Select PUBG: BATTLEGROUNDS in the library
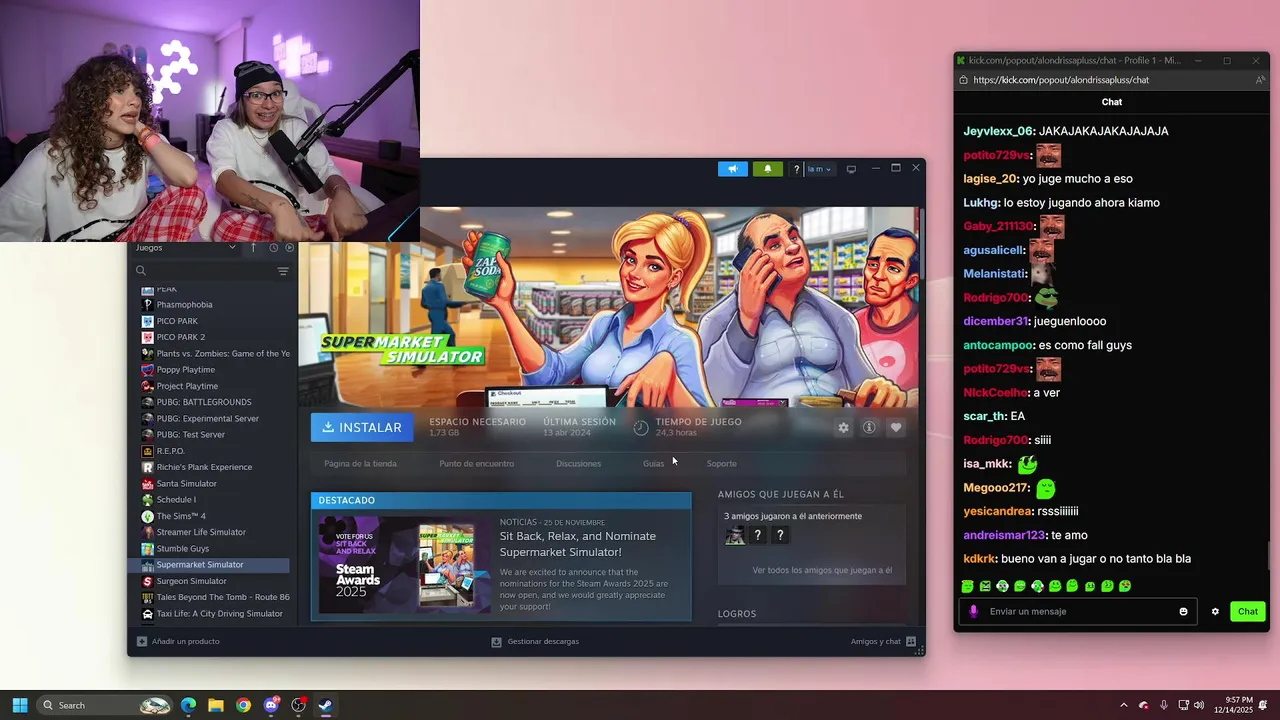 coord(203,402)
